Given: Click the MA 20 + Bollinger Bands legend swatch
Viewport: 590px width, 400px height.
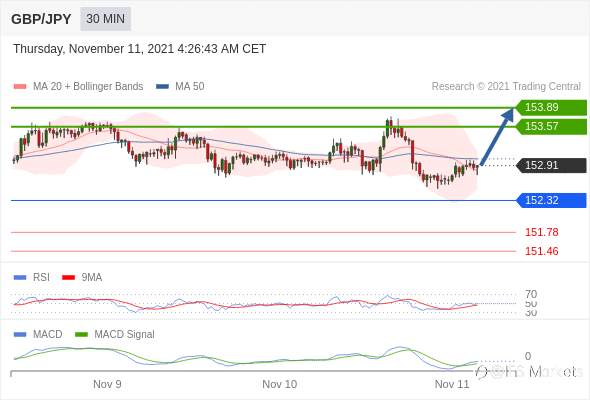Looking at the screenshot, I should click(20, 87).
